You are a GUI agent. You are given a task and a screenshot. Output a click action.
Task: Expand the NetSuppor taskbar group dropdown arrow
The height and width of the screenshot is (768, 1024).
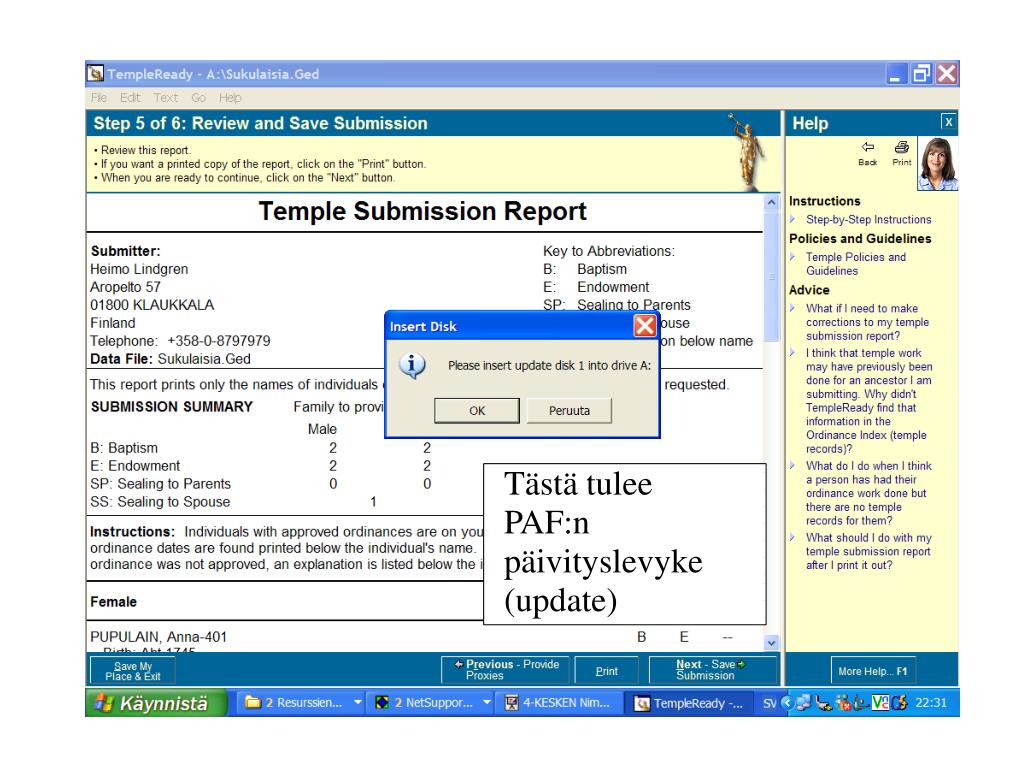click(x=487, y=703)
